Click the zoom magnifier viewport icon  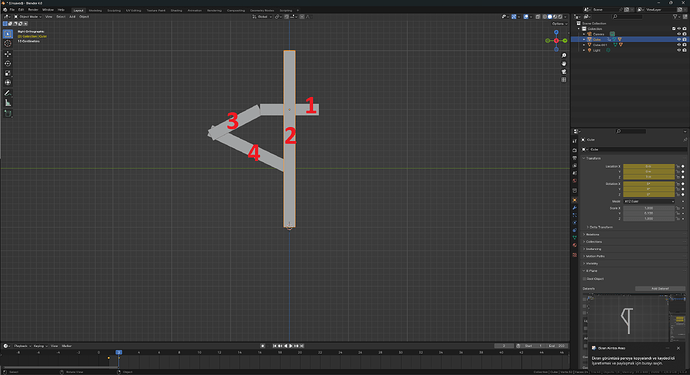564,55
